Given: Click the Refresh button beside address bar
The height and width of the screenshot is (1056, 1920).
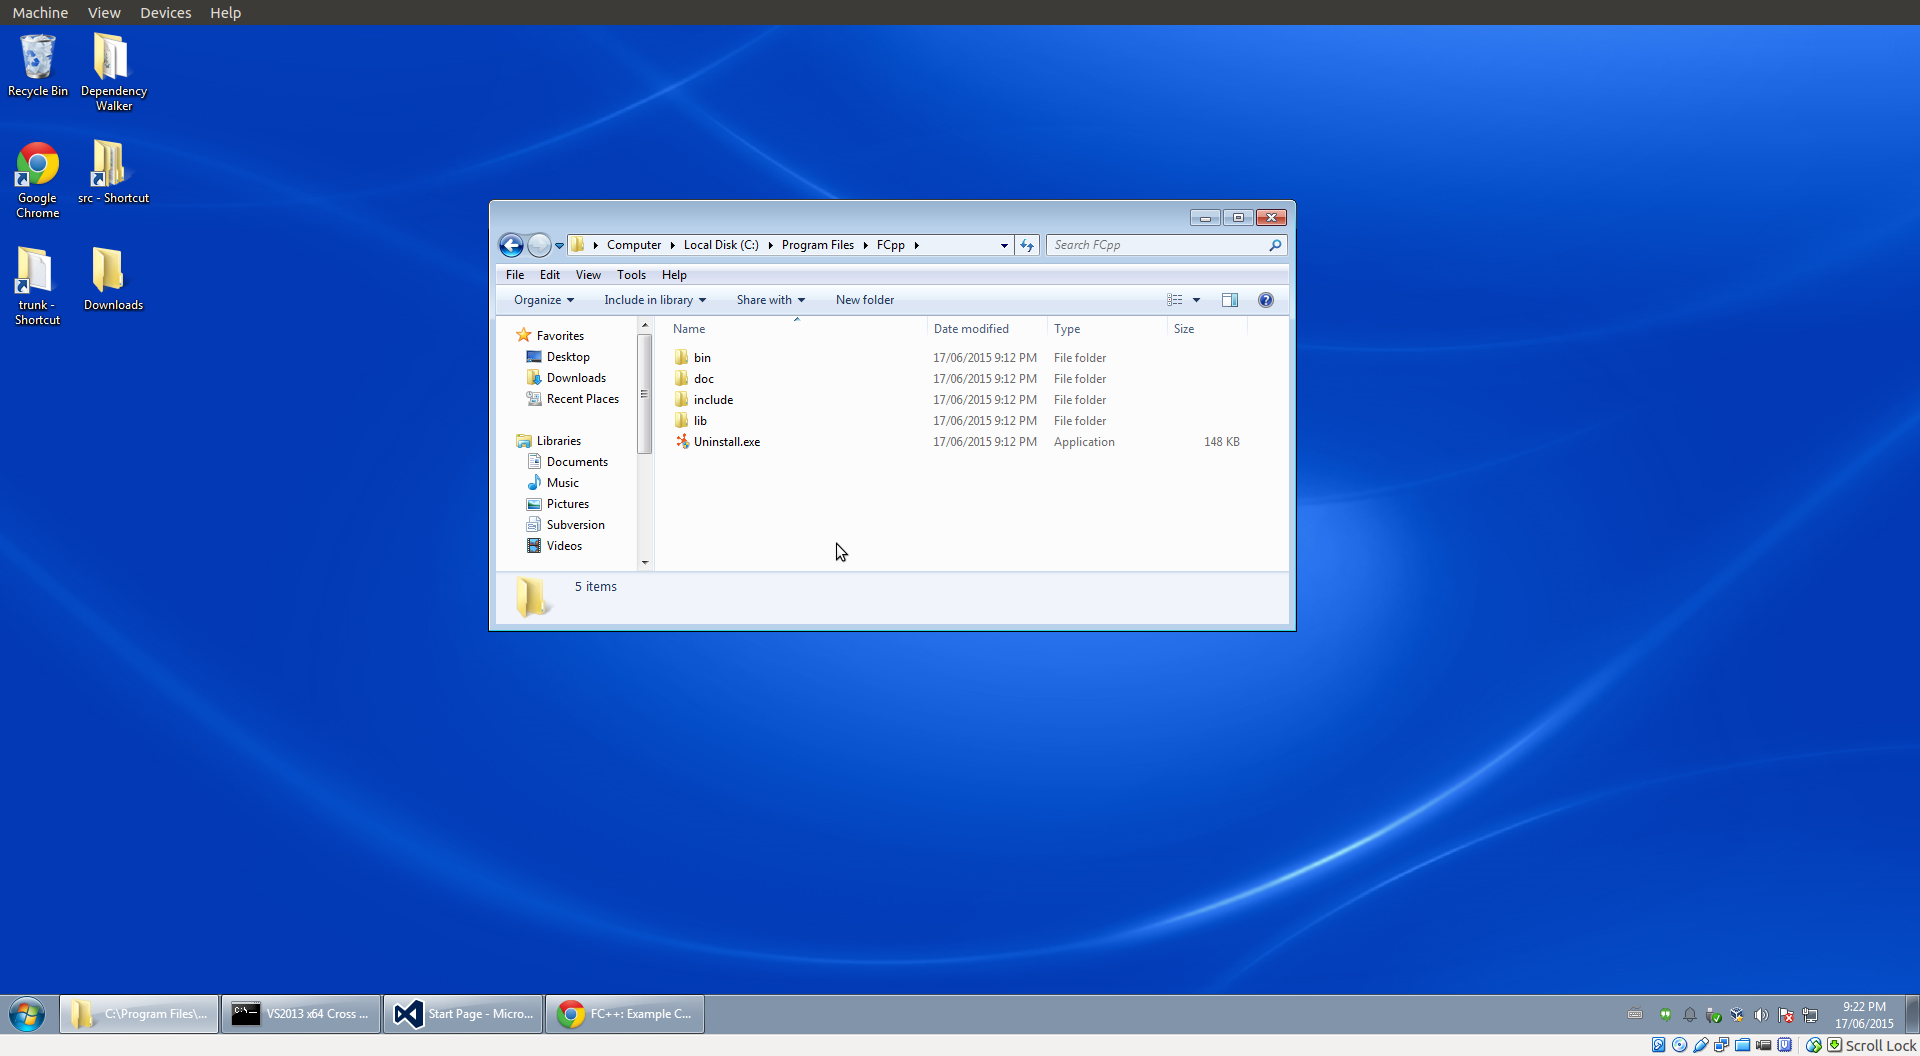Looking at the screenshot, I should pyautogui.click(x=1027, y=245).
